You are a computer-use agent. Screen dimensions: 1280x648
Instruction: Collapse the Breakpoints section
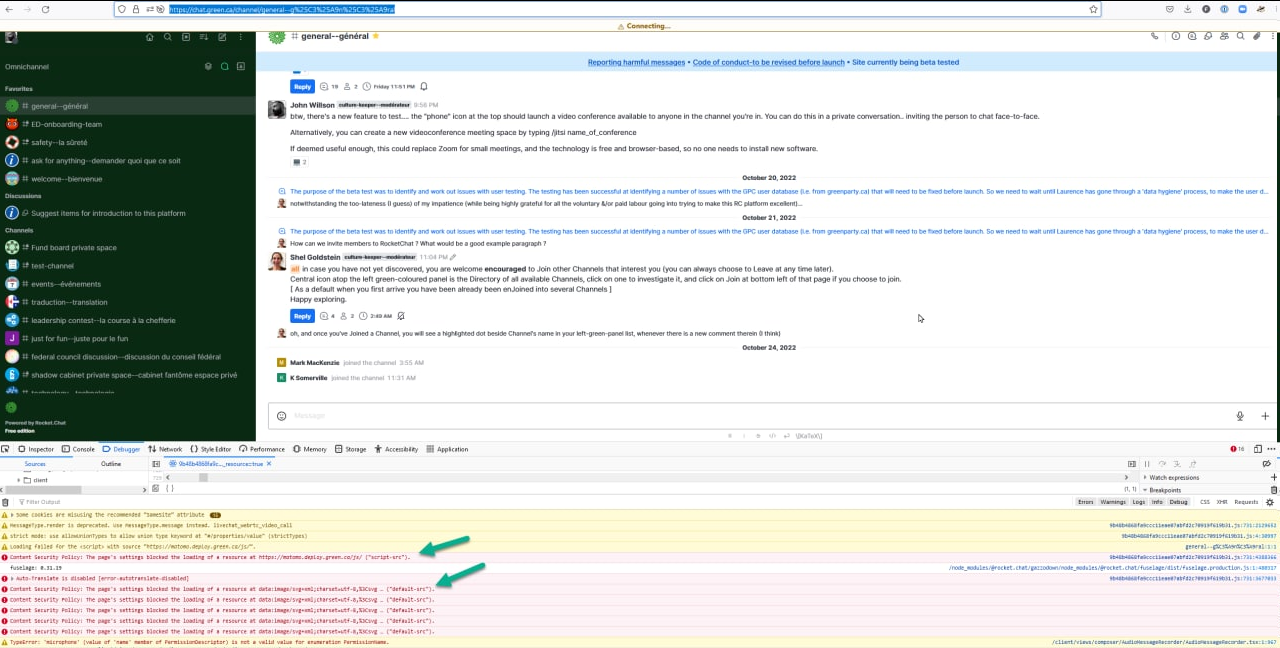click(x=1146, y=490)
